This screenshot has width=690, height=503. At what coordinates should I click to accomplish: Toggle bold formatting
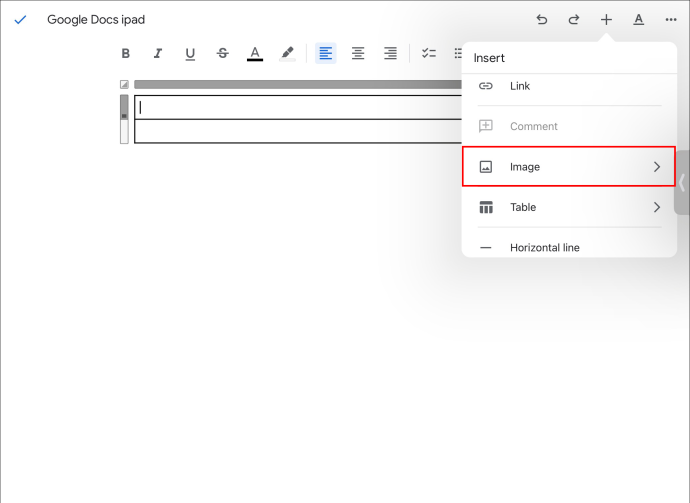coord(125,53)
